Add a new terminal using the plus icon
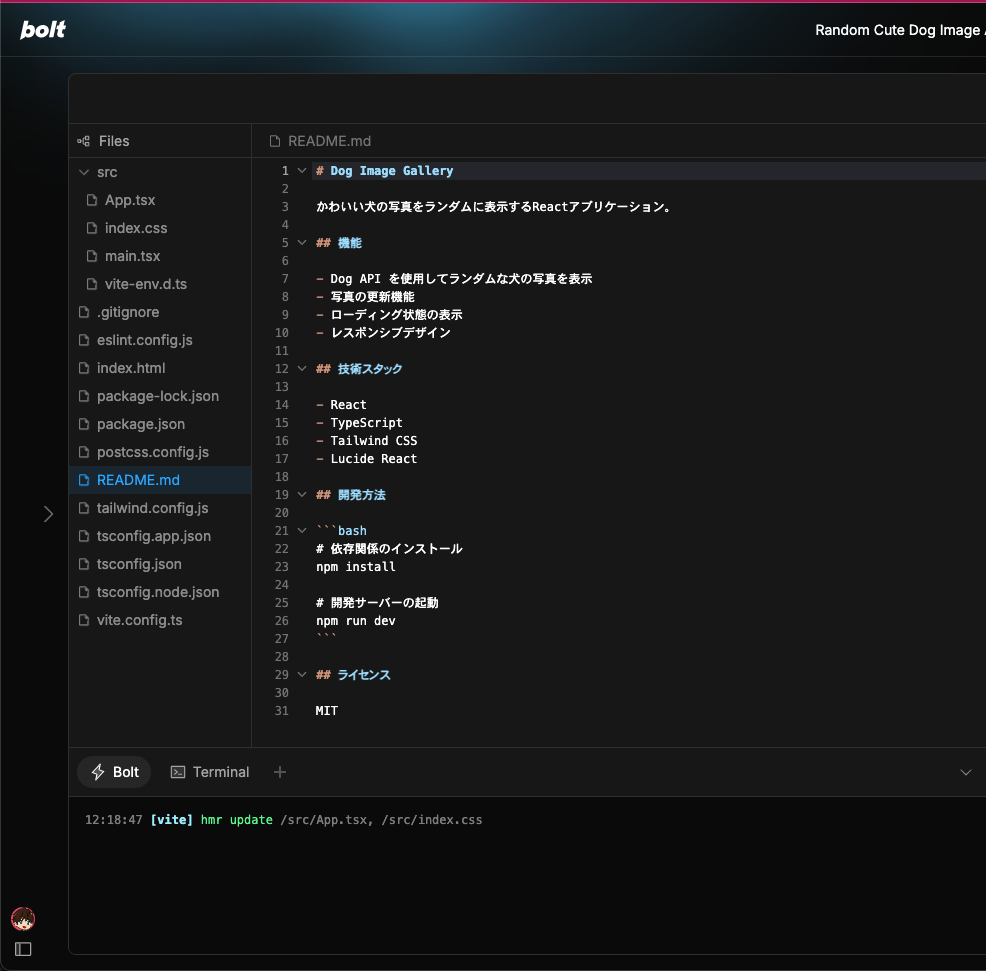This screenshot has height=971, width=986. click(x=279, y=771)
